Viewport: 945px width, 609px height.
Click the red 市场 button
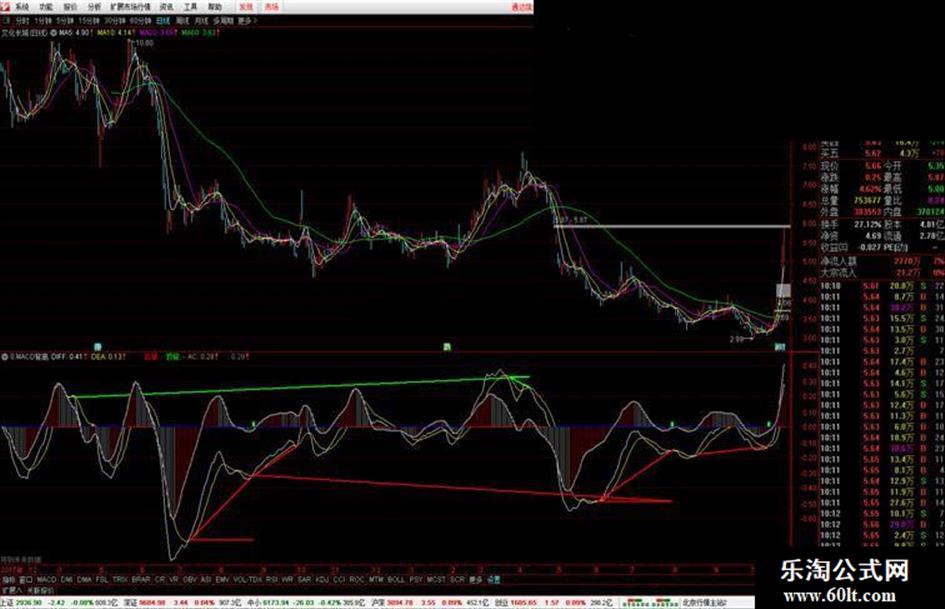point(271,7)
